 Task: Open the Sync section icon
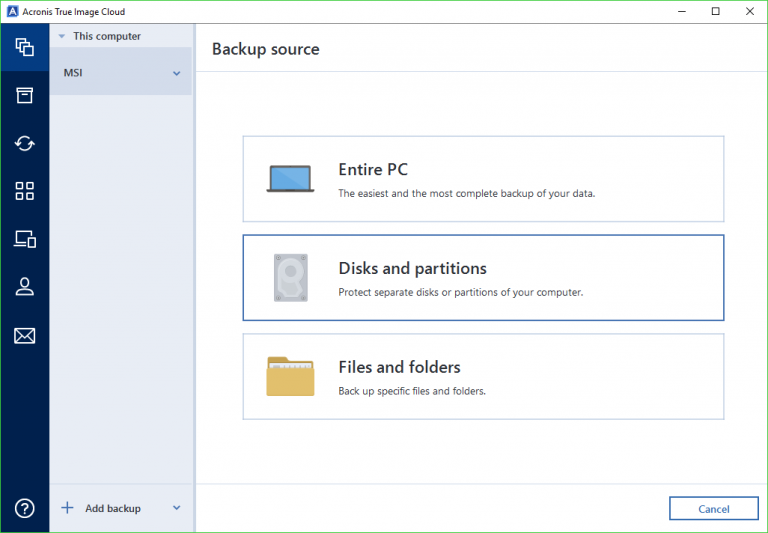click(x=24, y=143)
